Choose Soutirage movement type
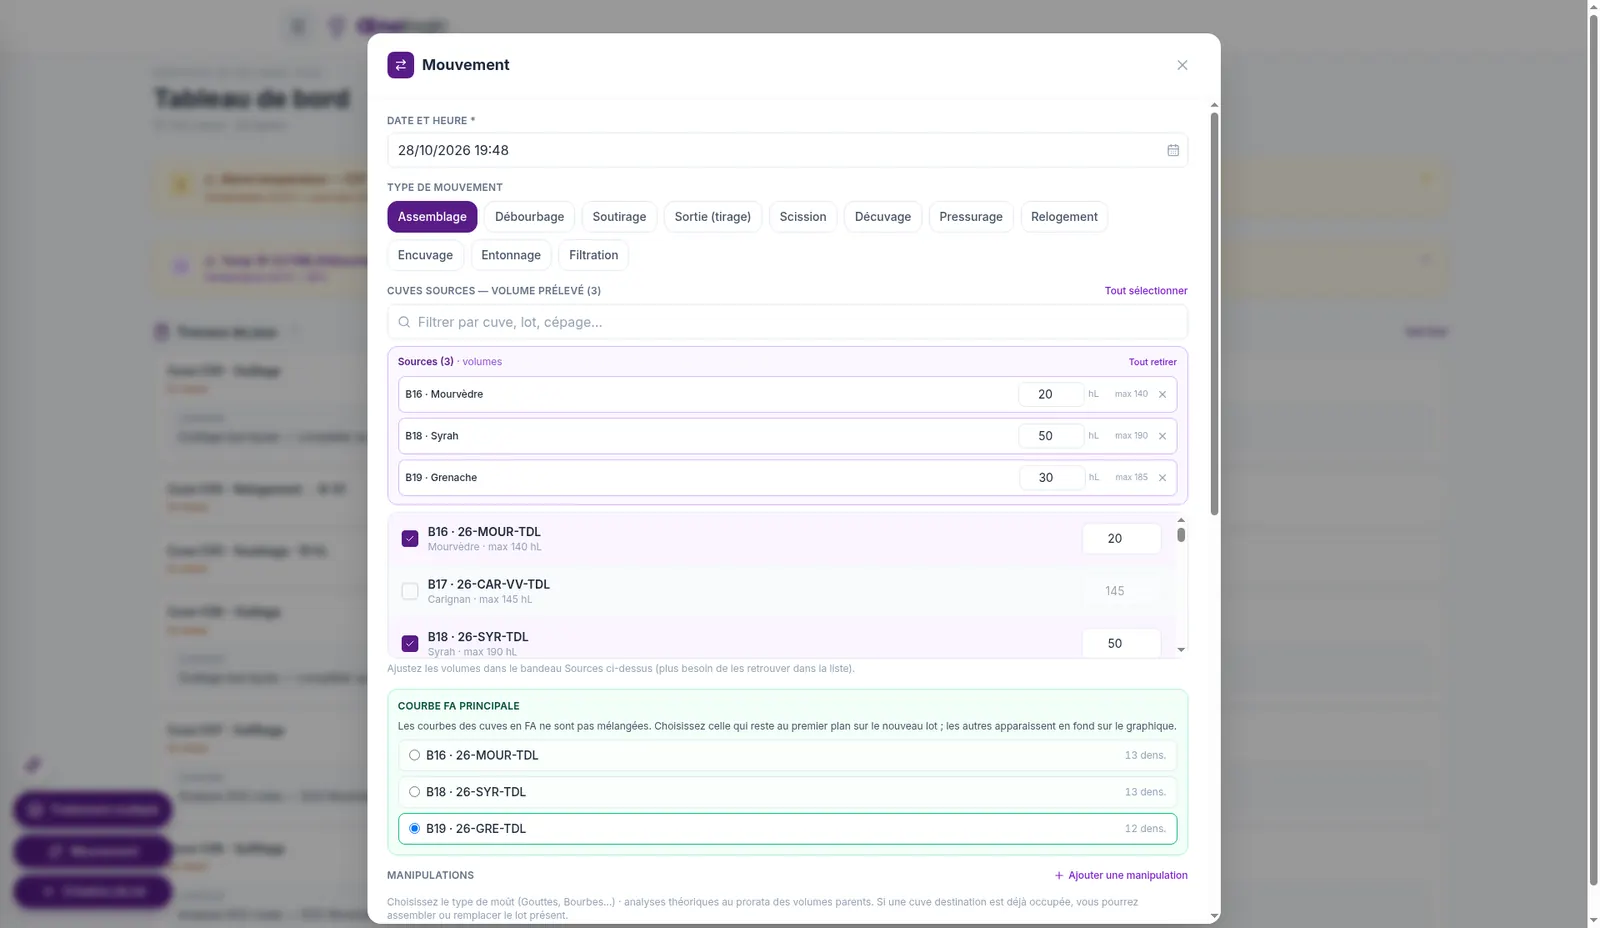The width and height of the screenshot is (1600, 928). click(x=619, y=217)
